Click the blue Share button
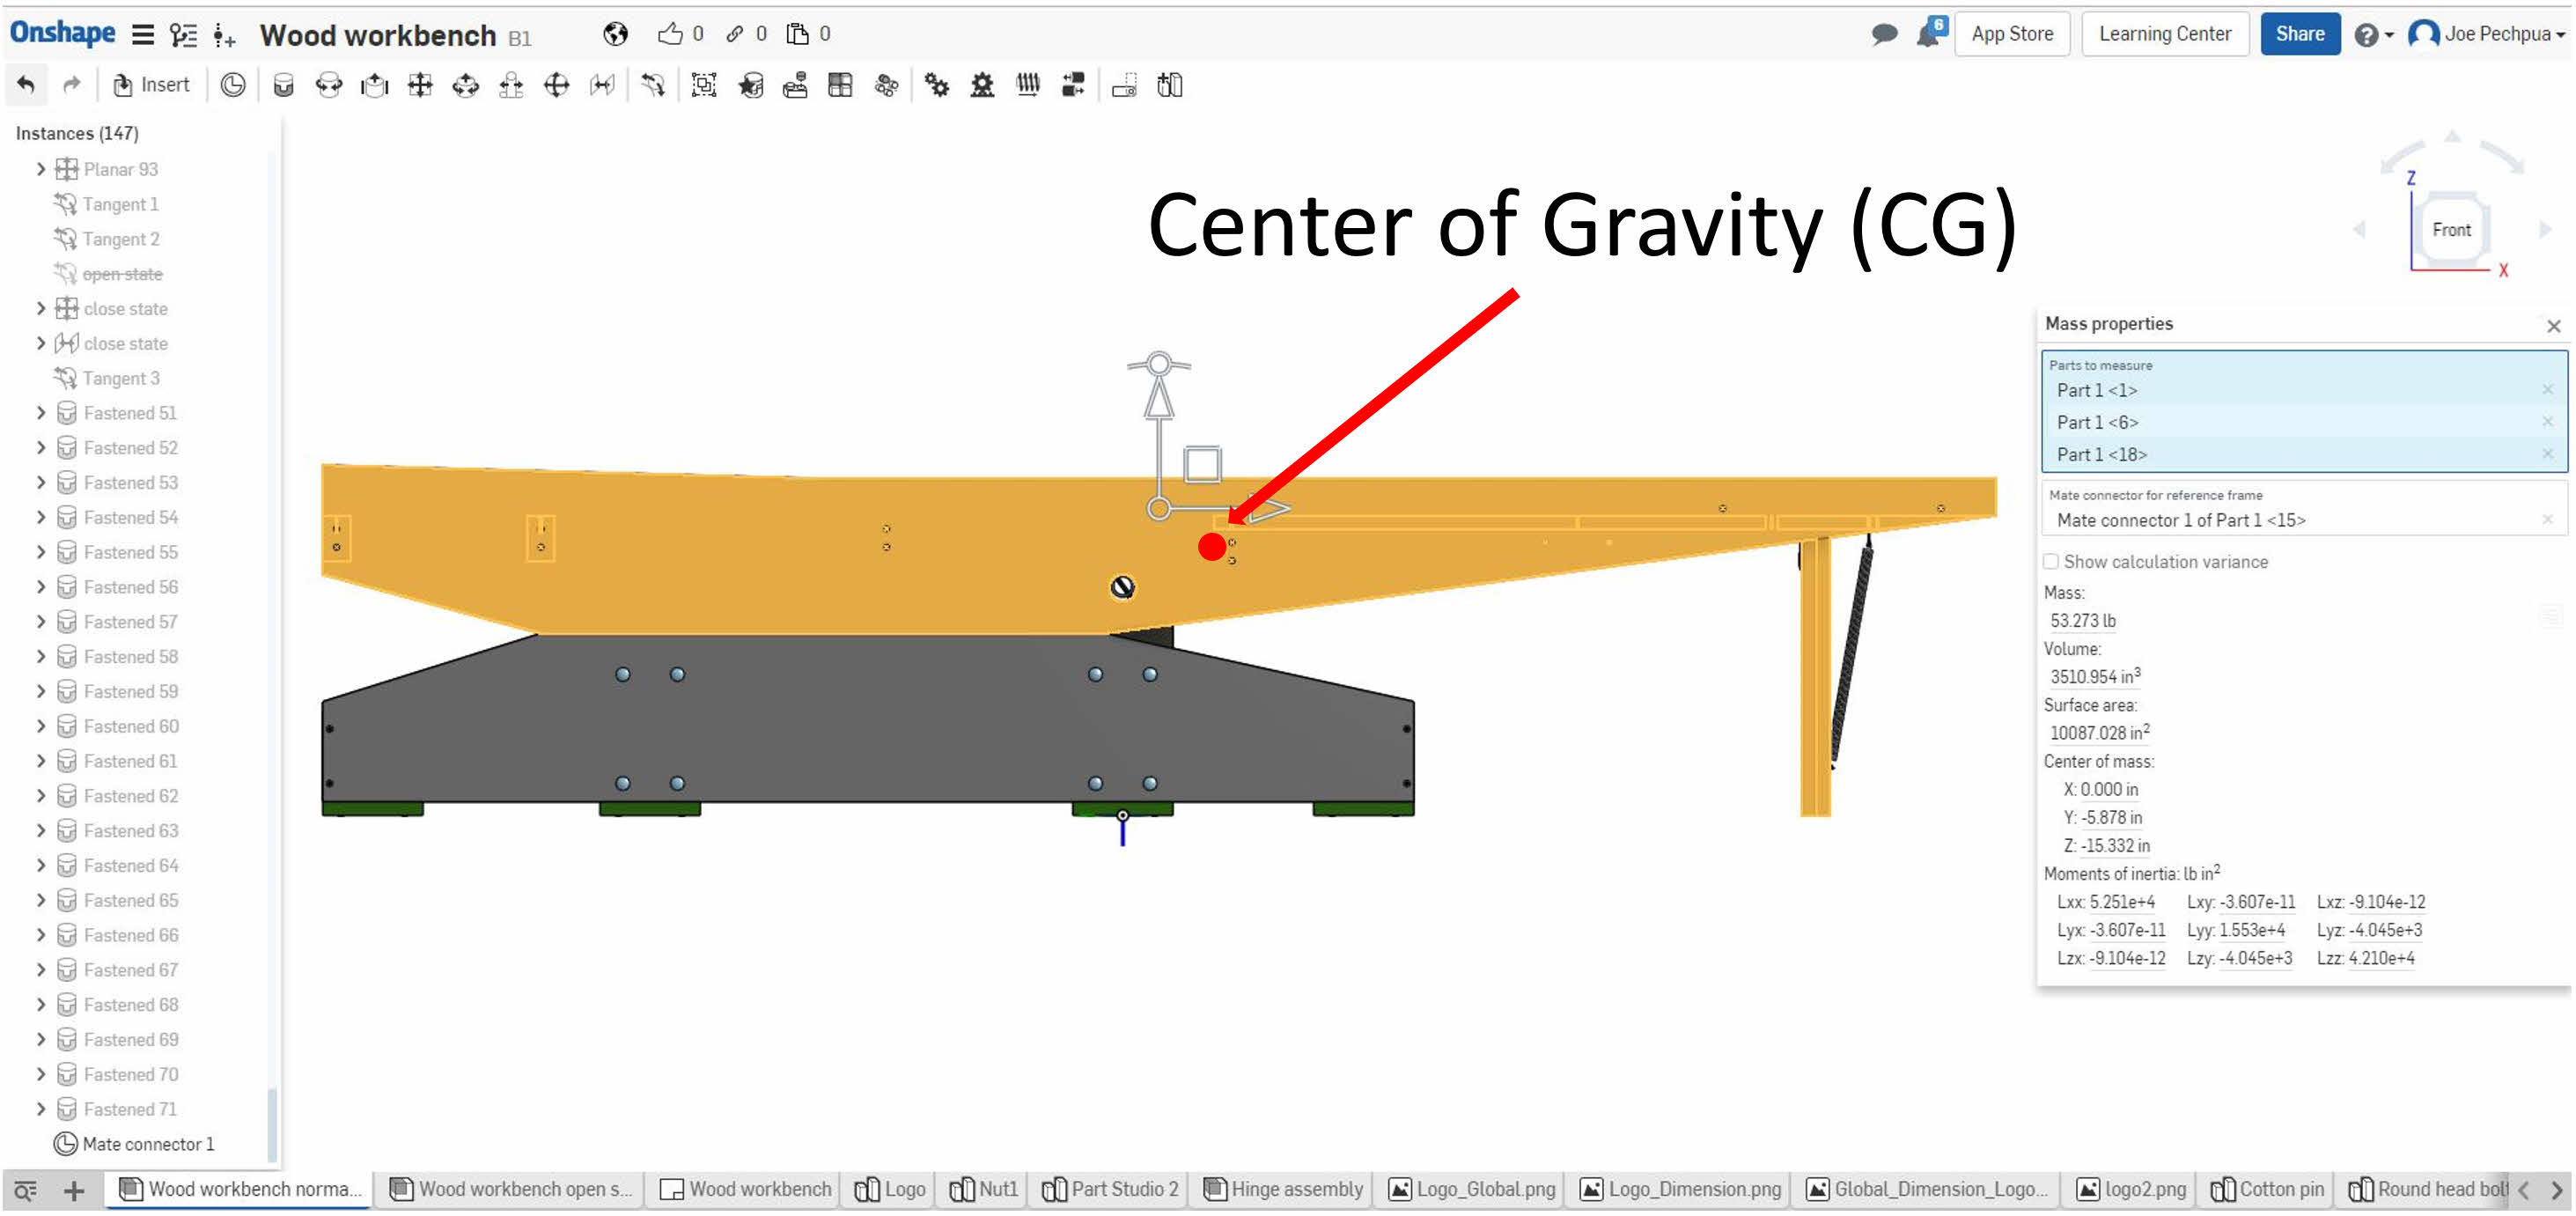 (2299, 34)
